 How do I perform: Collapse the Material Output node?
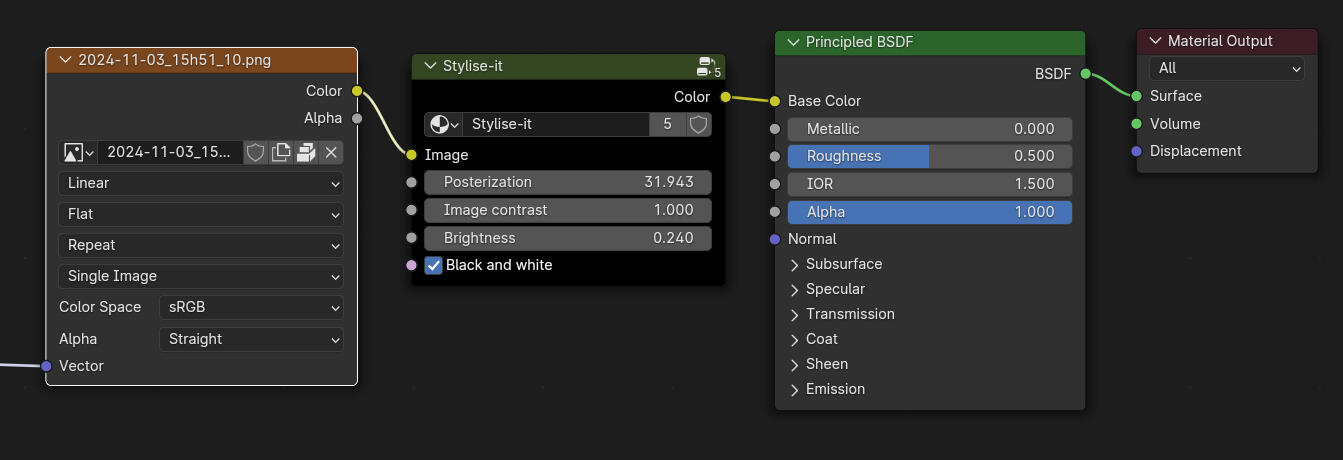click(x=1156, y=41)
